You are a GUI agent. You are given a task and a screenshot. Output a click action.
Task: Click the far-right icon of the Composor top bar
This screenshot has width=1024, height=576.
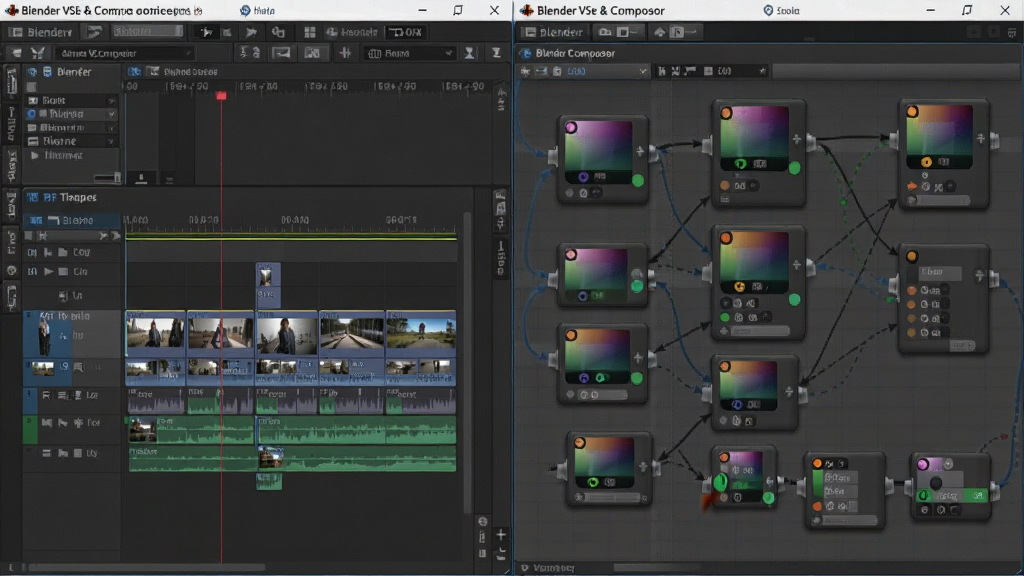tap(1012, 31)
